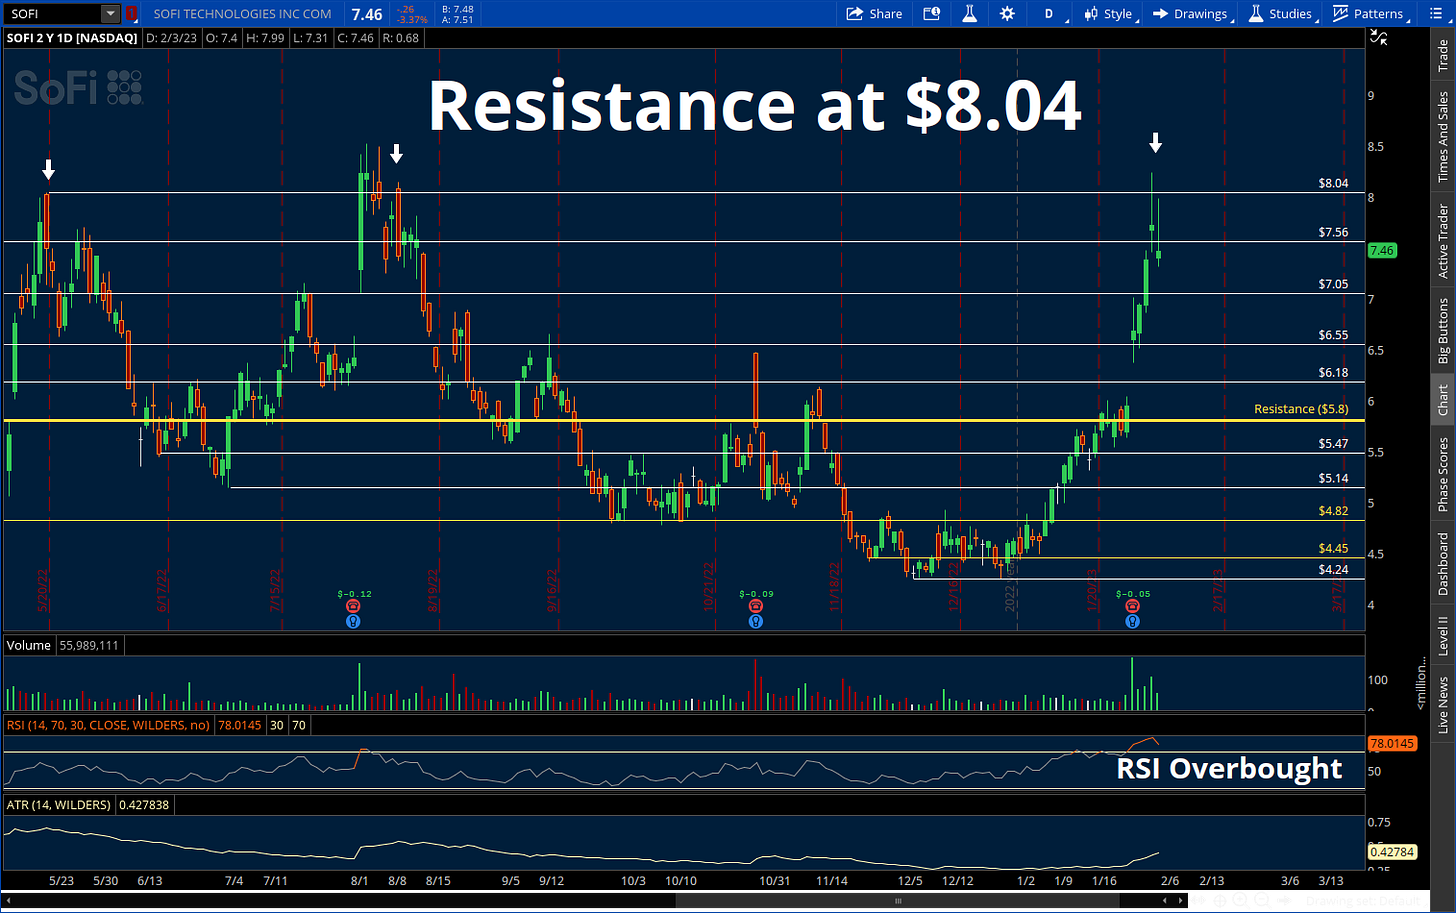Click the yellow $4.45 level label
Viewport: 1456px width, 913px height.
coord(1333,548)
